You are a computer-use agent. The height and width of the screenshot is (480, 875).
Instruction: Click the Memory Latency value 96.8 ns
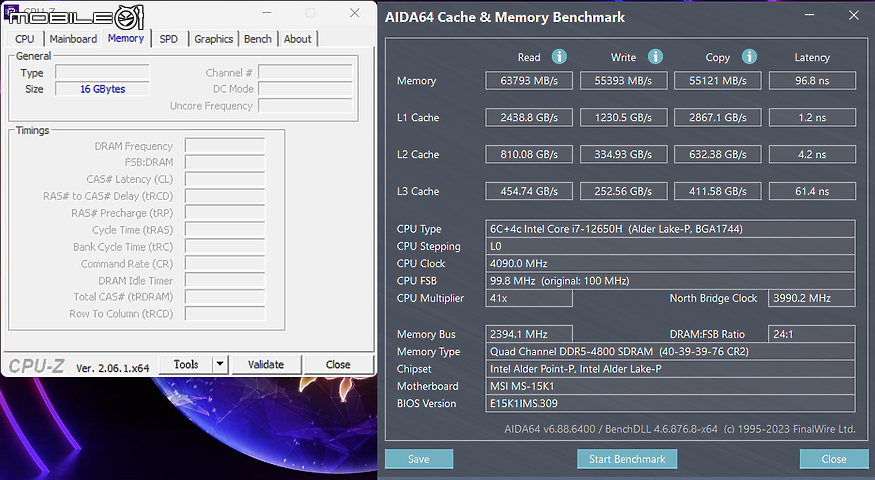812,80
